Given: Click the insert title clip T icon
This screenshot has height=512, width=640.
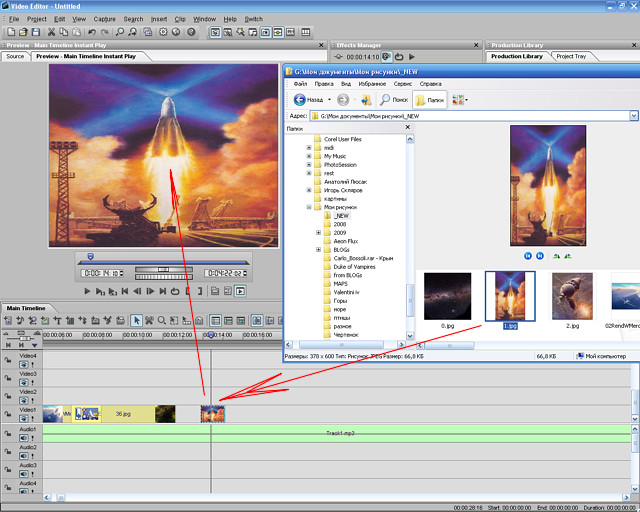Looking at the screenshot, I should (x=58, y=321).
